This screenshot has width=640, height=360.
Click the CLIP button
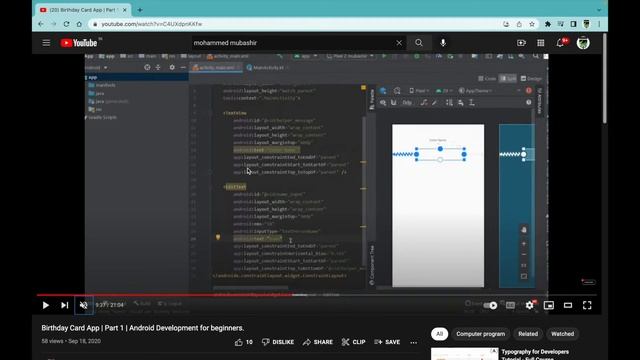pyautogui.click(x=353, y=342)
